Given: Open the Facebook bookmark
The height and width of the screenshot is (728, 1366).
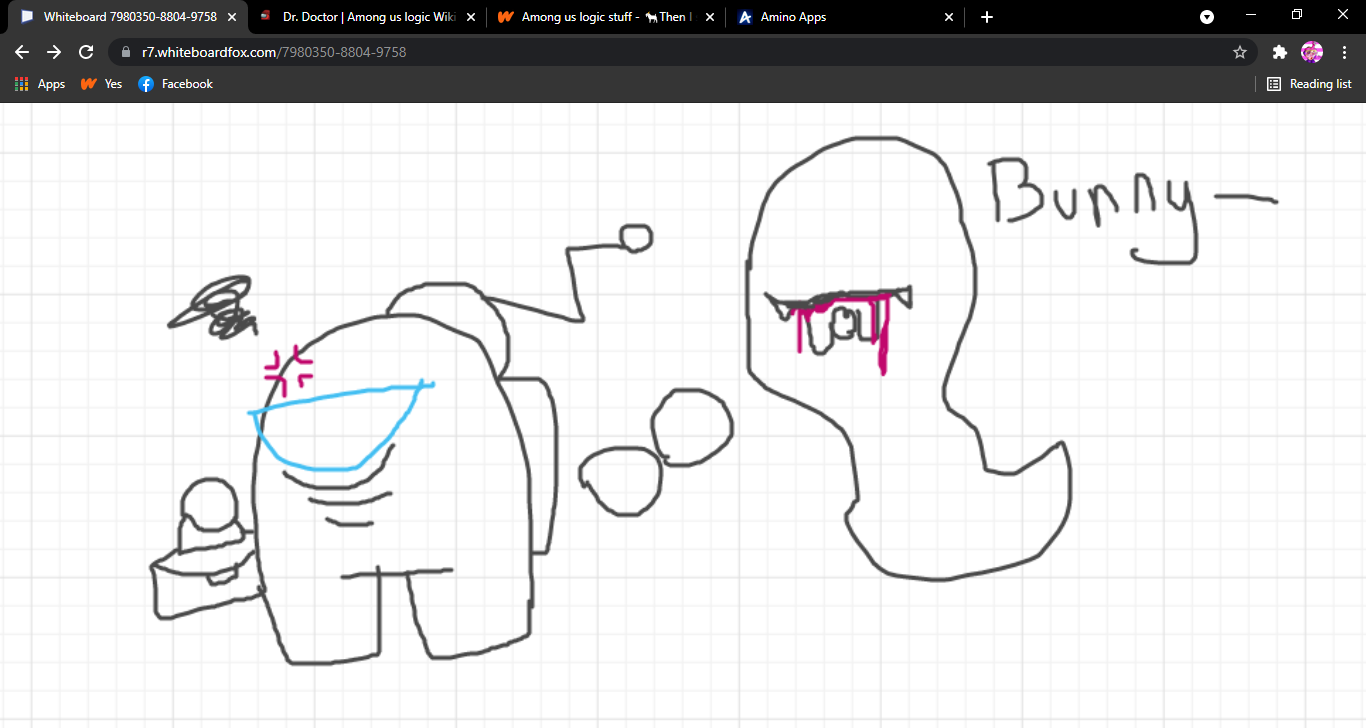Looking at the screenshot, I should pyautogui.click(x=176, y=84).
